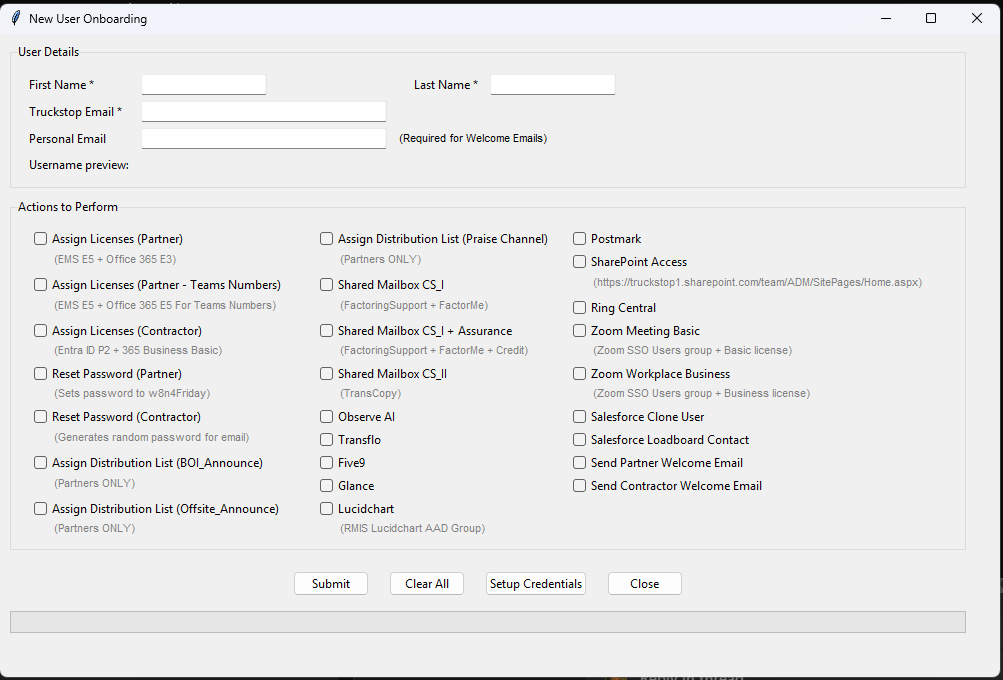Open the Setup Credentials dialog

pos(535,583)
